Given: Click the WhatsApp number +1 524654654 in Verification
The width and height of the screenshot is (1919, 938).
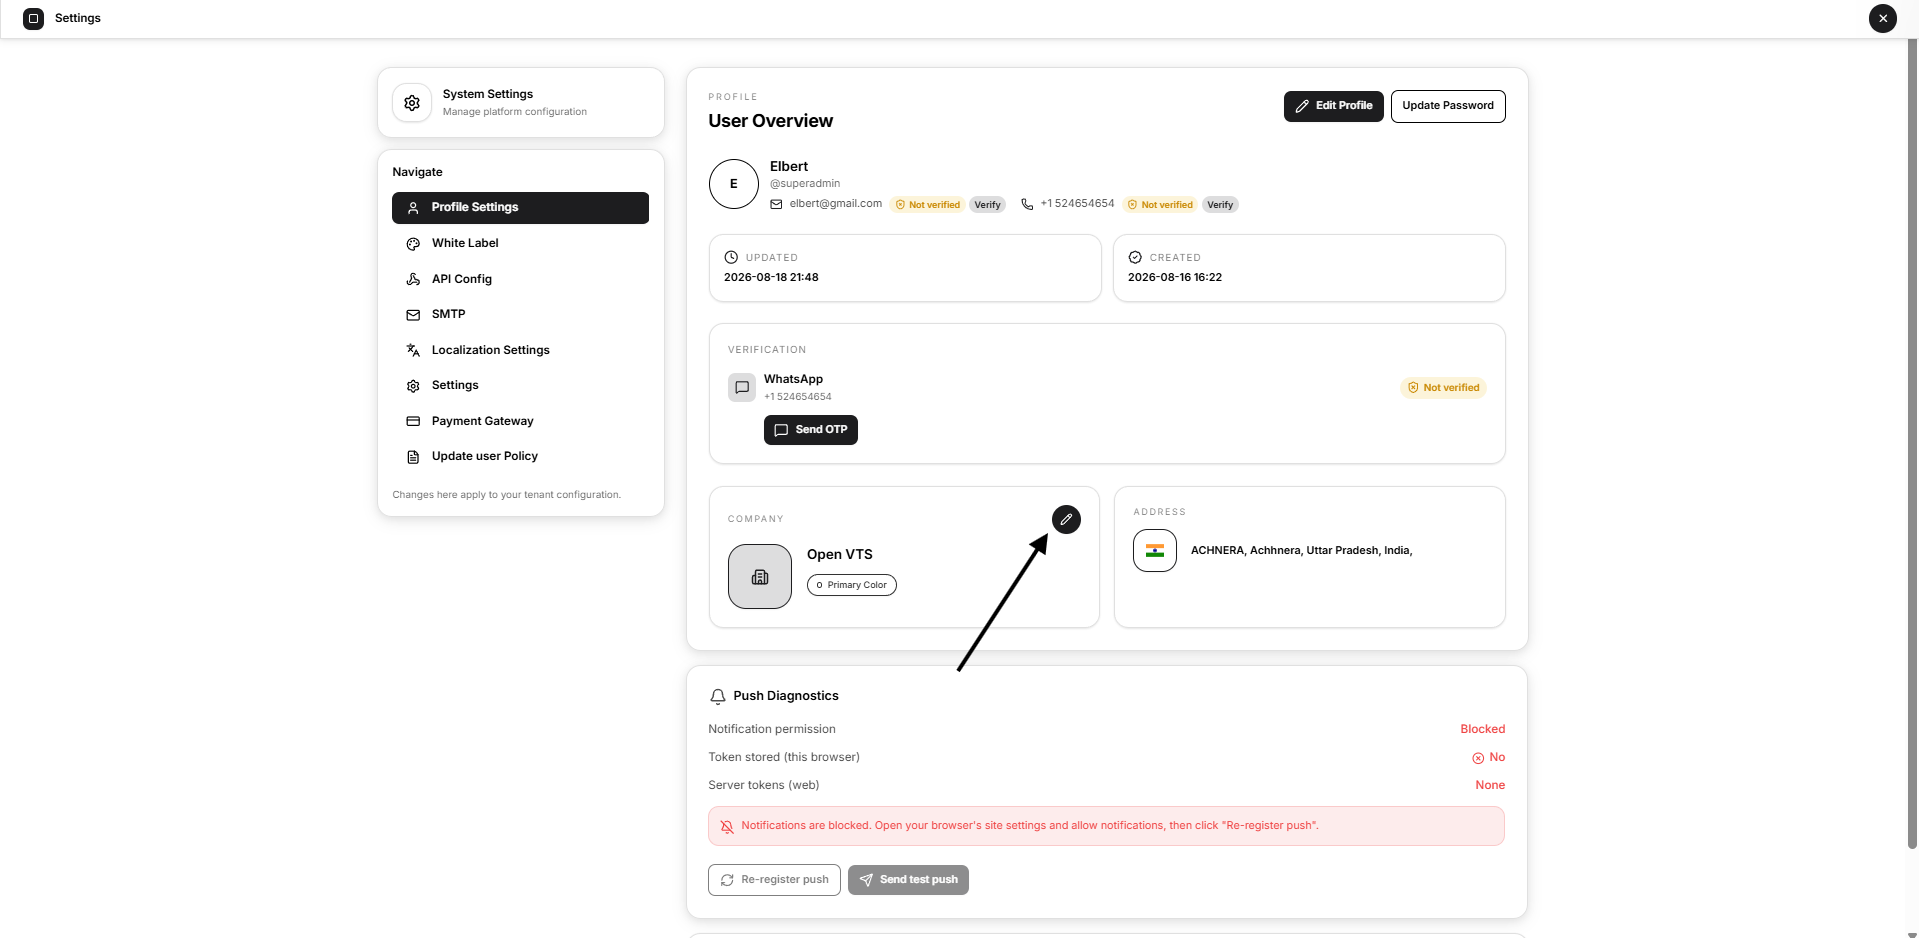Looking at the screenshot, I should point(798,397).
